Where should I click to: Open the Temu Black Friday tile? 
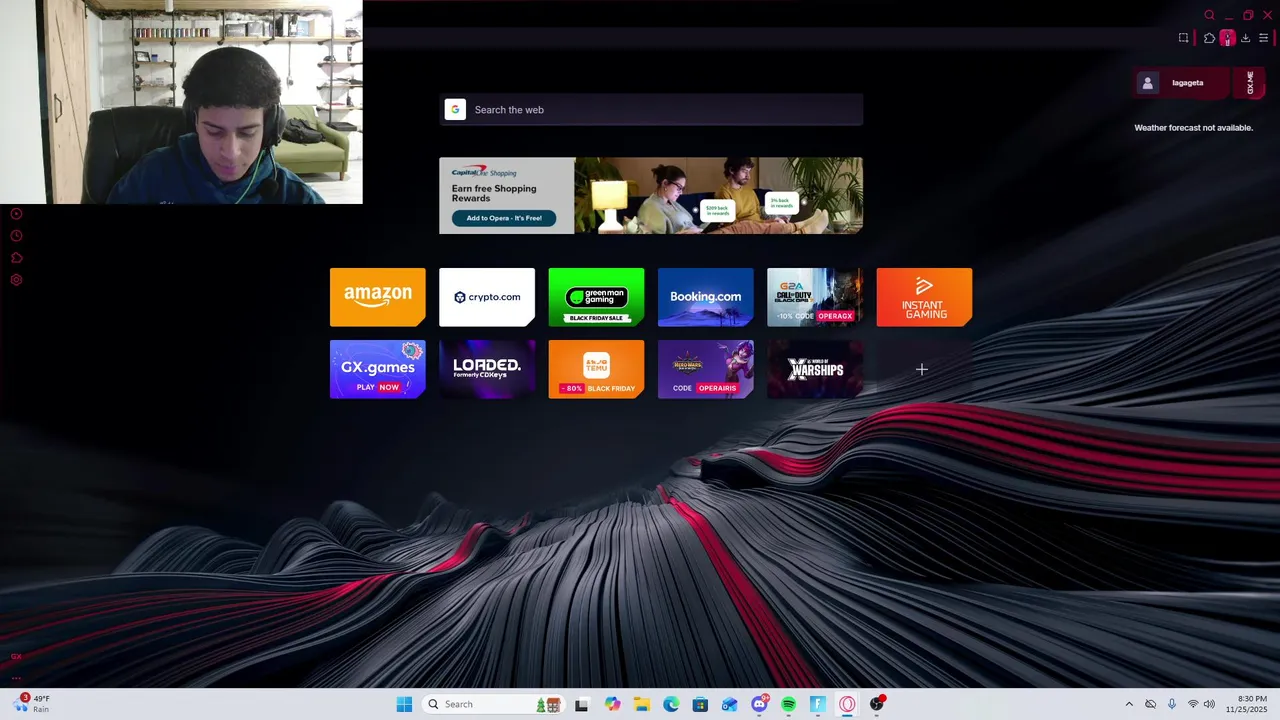(596, 369)
